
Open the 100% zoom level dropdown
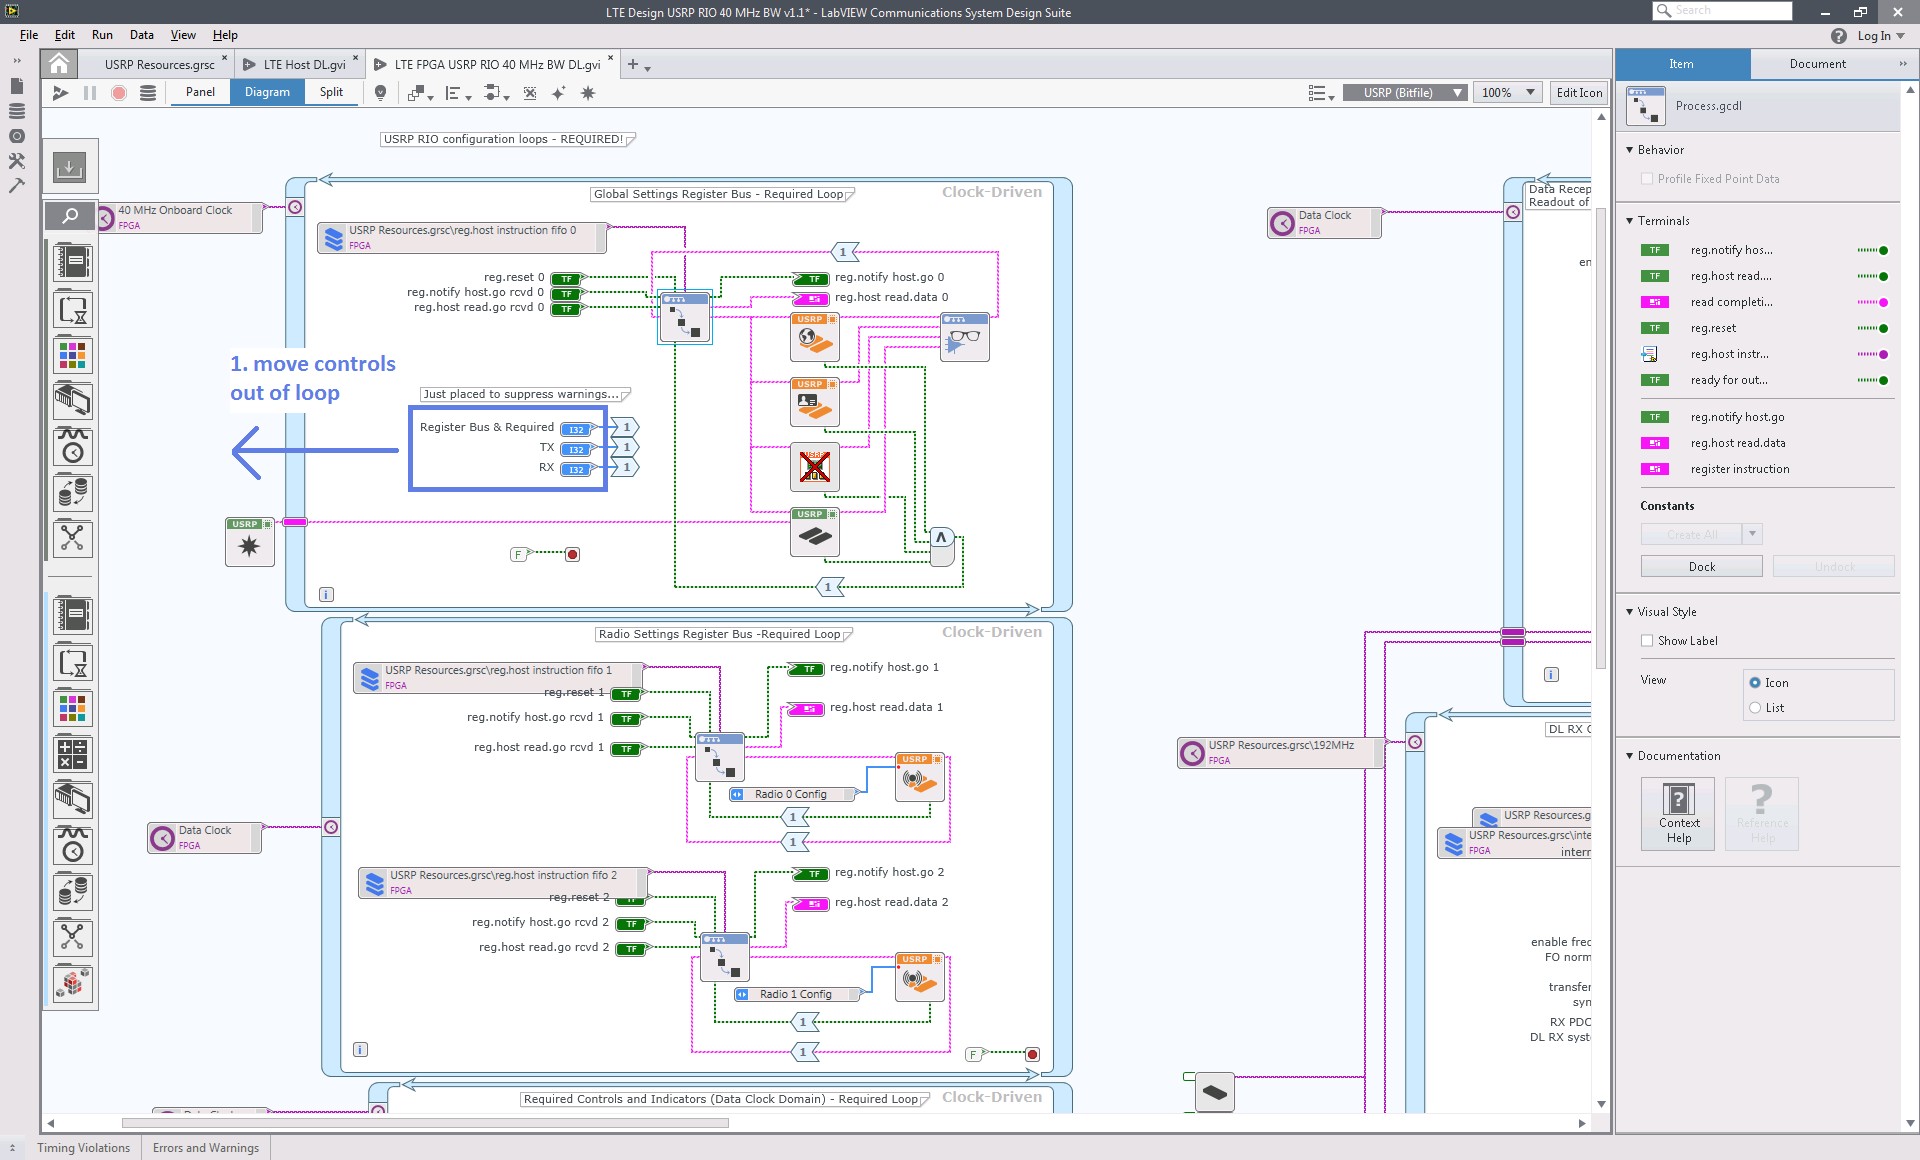click(x=1507, y=93)
